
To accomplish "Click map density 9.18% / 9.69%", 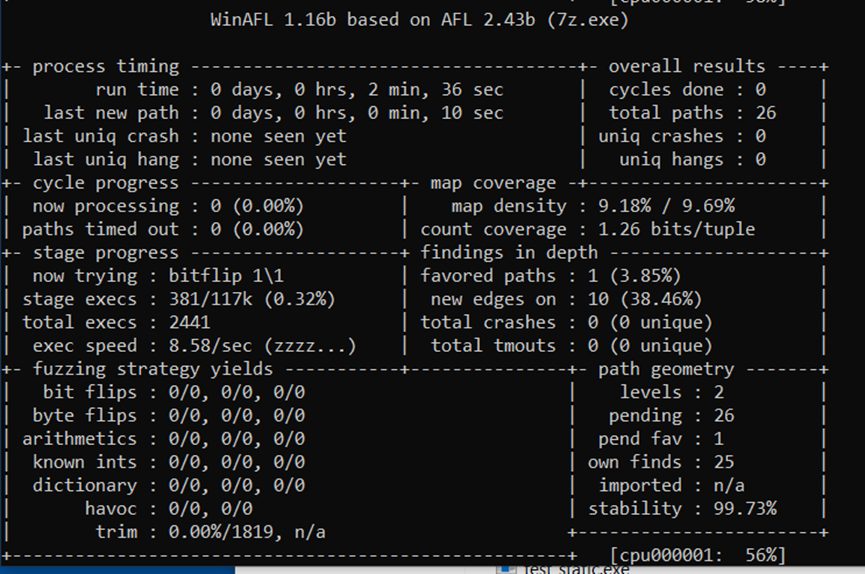I will click(x=666, y=206).
